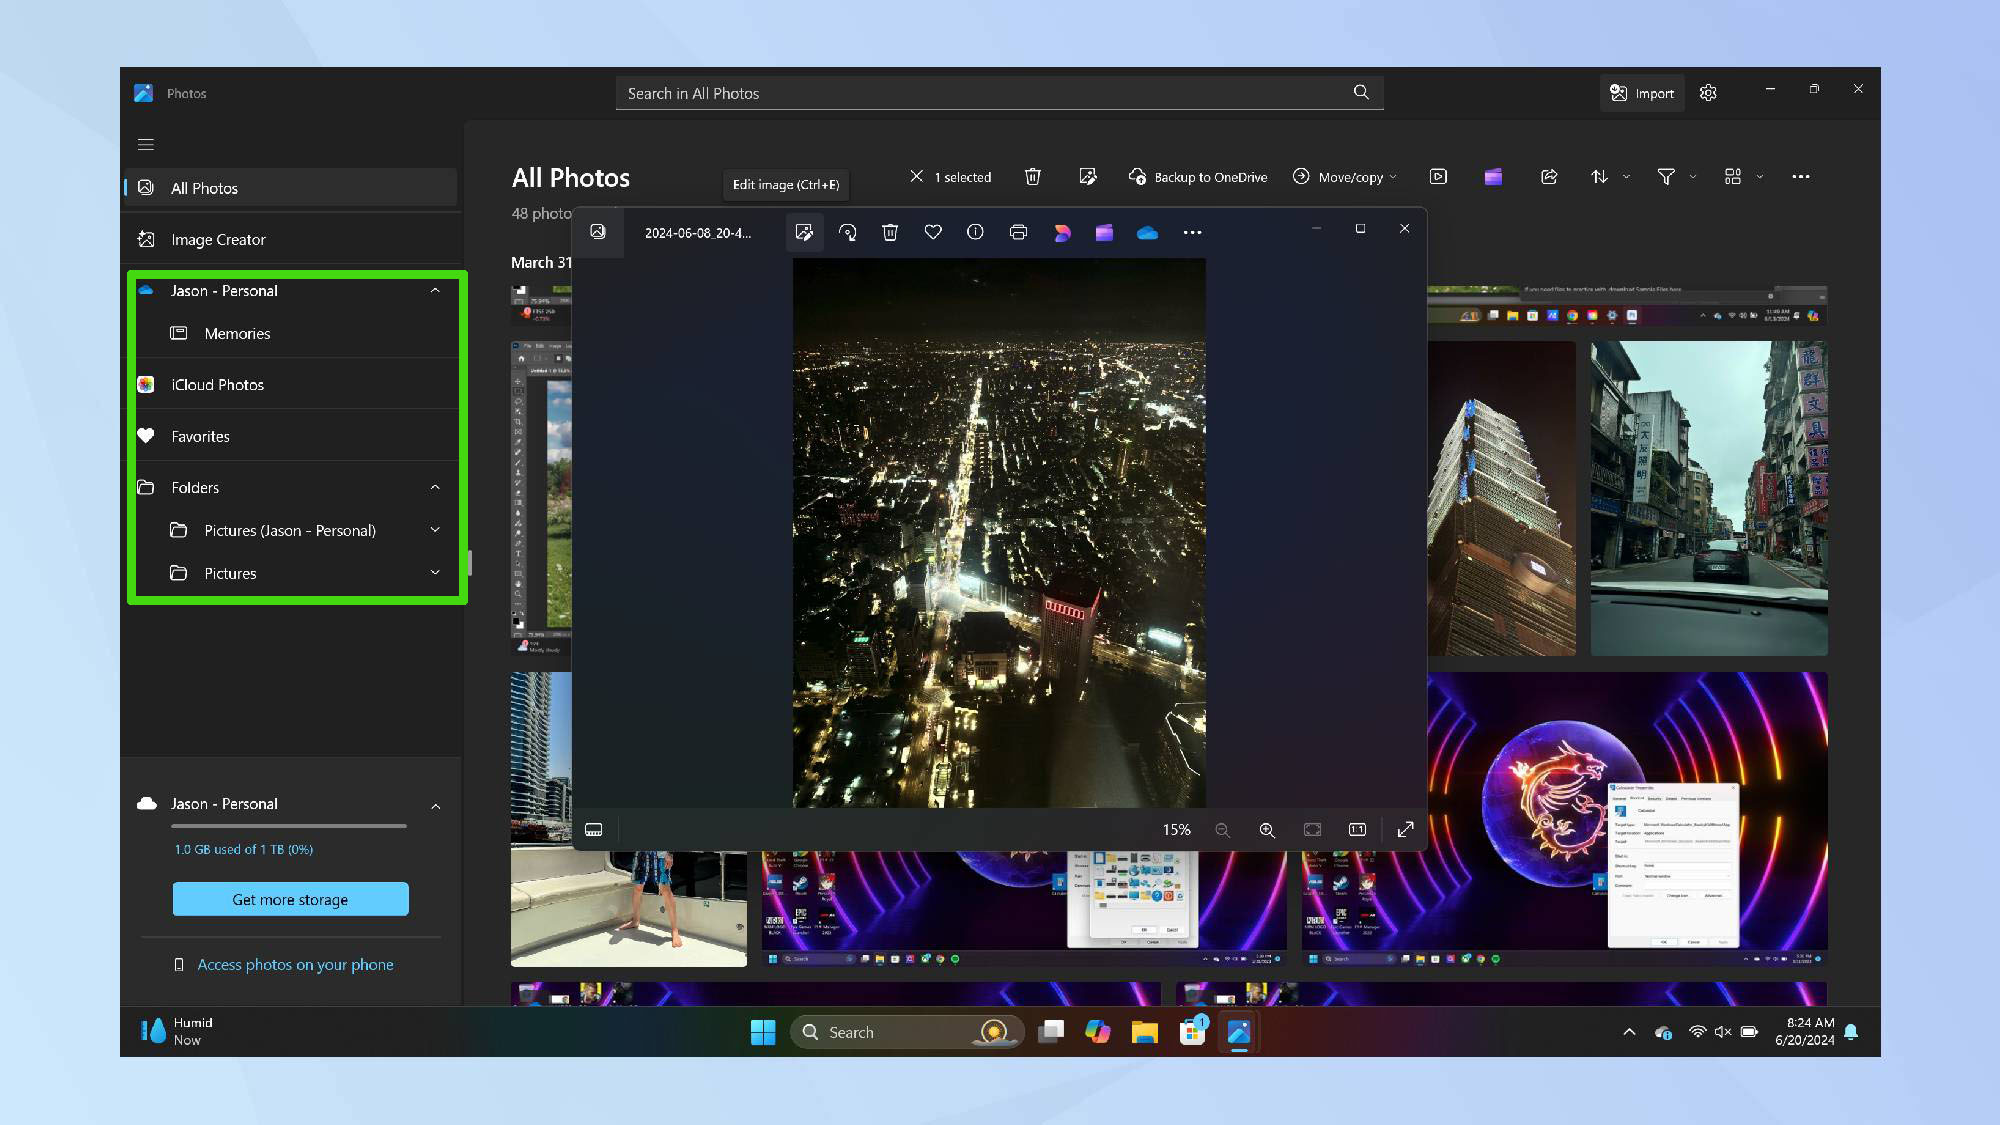
Task: Open Access photos on your phone link
Action: click(x=295, y=964)
